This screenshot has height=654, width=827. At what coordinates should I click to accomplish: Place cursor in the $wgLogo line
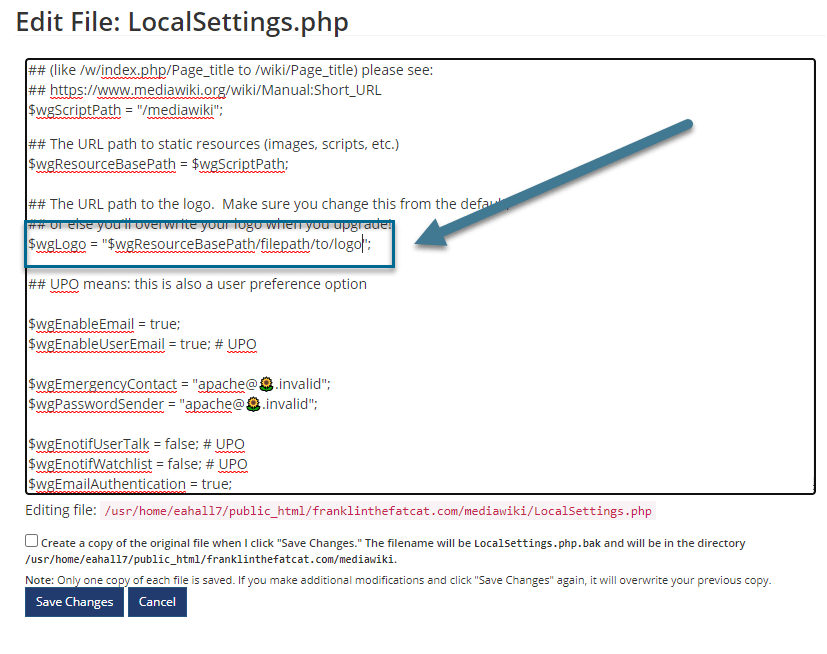pyautogui.click(x=200, y=244)
